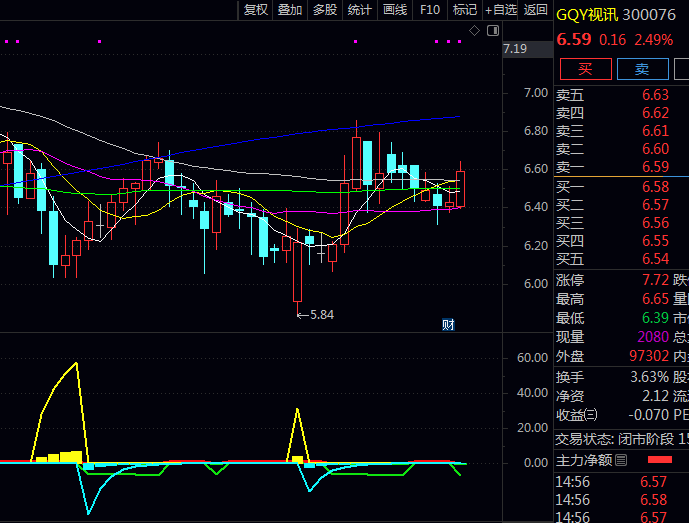Open the 复权 adjustment menu
The image size is (689, 523).
pos(255,10)
